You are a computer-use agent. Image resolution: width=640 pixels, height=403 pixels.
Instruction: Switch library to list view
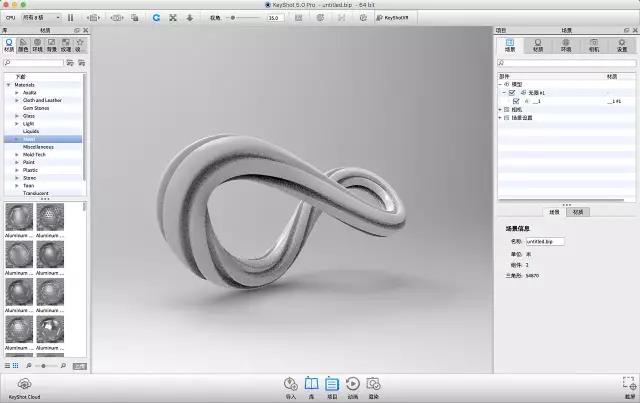pos(7,365)
